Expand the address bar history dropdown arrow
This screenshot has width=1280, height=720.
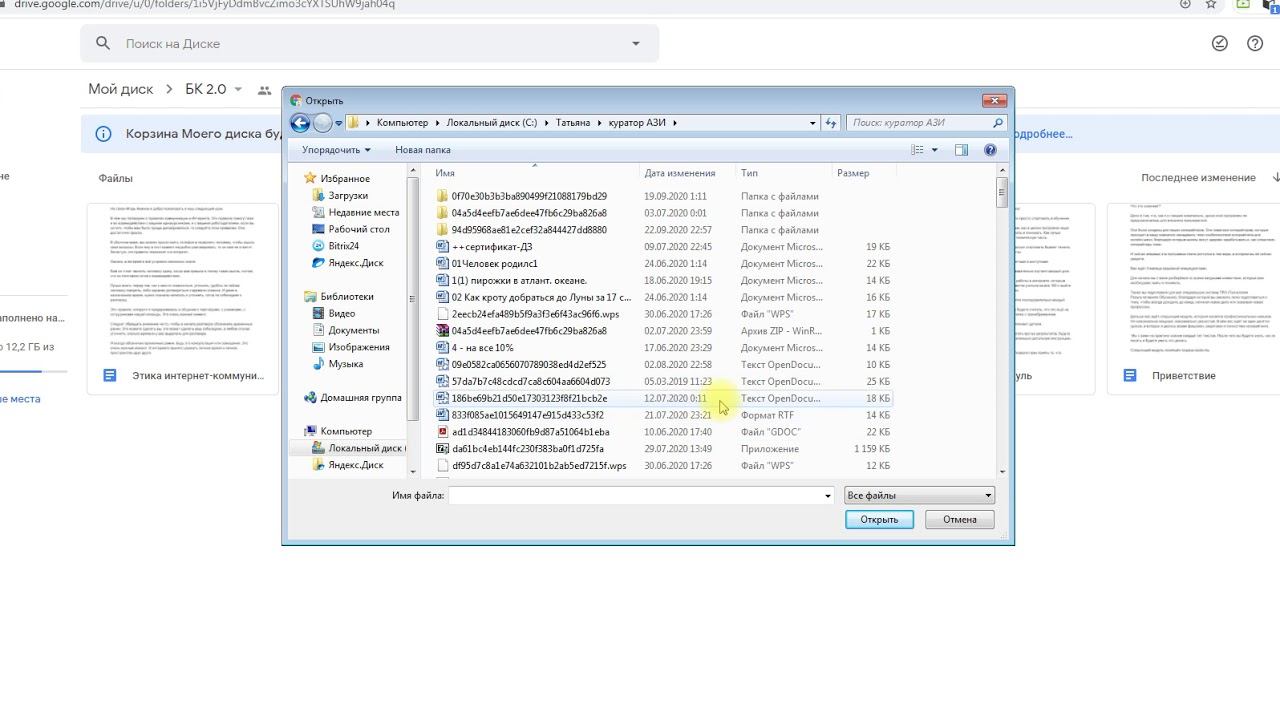click(812, 123)
